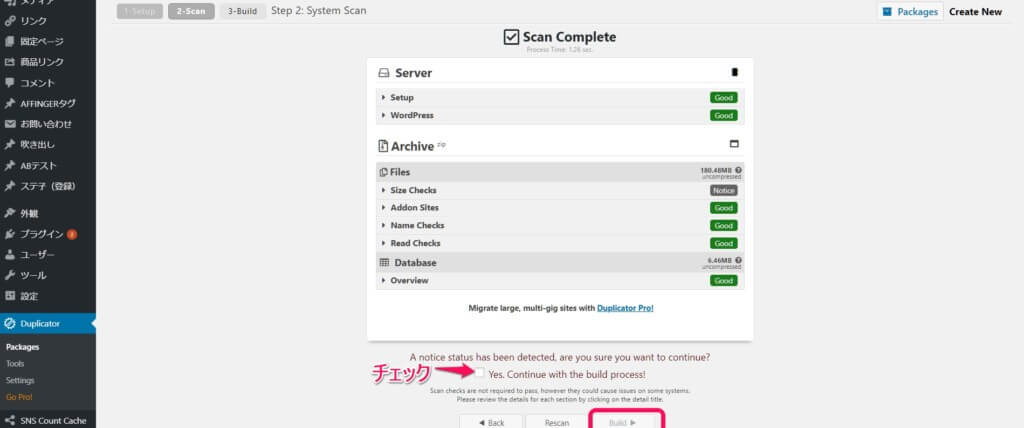Click the Notice badge on Size Checks
Viewport: 1024px width, 428px height.
click(724, 191)
